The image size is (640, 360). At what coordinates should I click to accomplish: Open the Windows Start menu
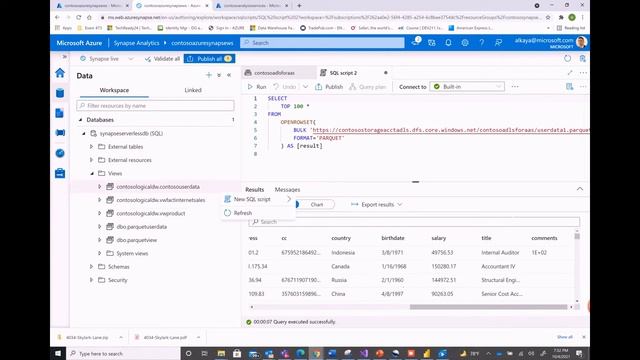[x=58, y=353]
